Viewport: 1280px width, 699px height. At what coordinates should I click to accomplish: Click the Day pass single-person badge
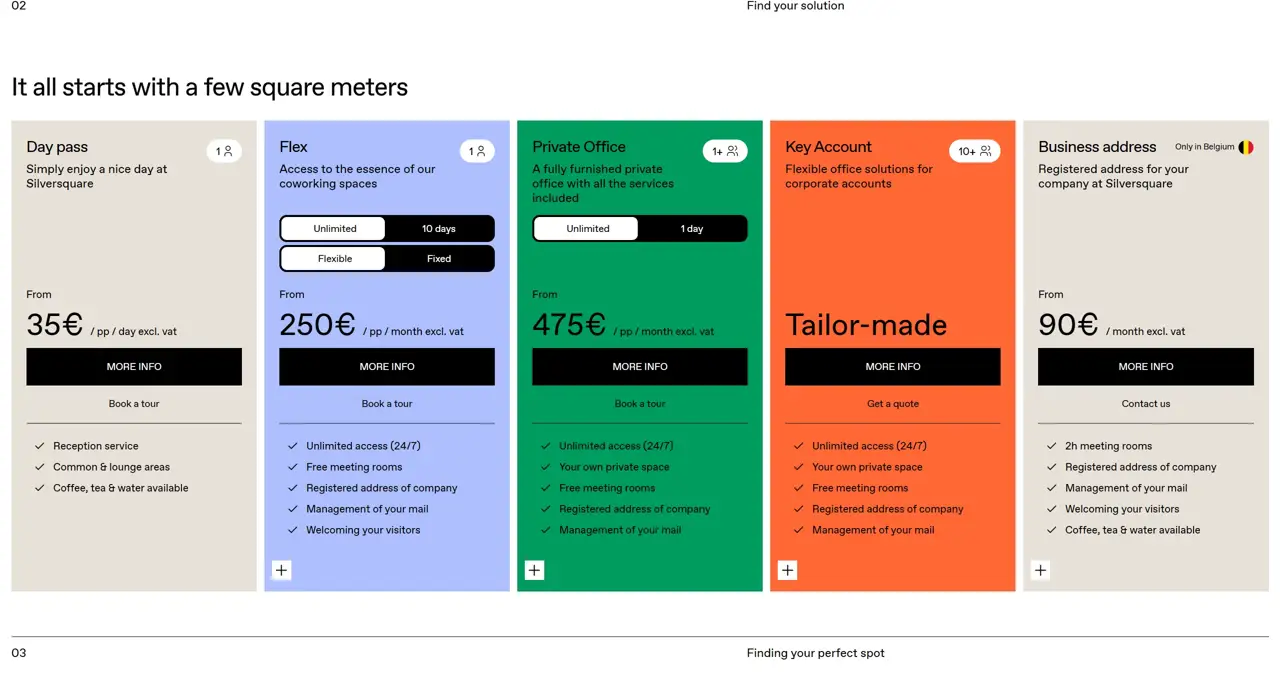point(224,152)
